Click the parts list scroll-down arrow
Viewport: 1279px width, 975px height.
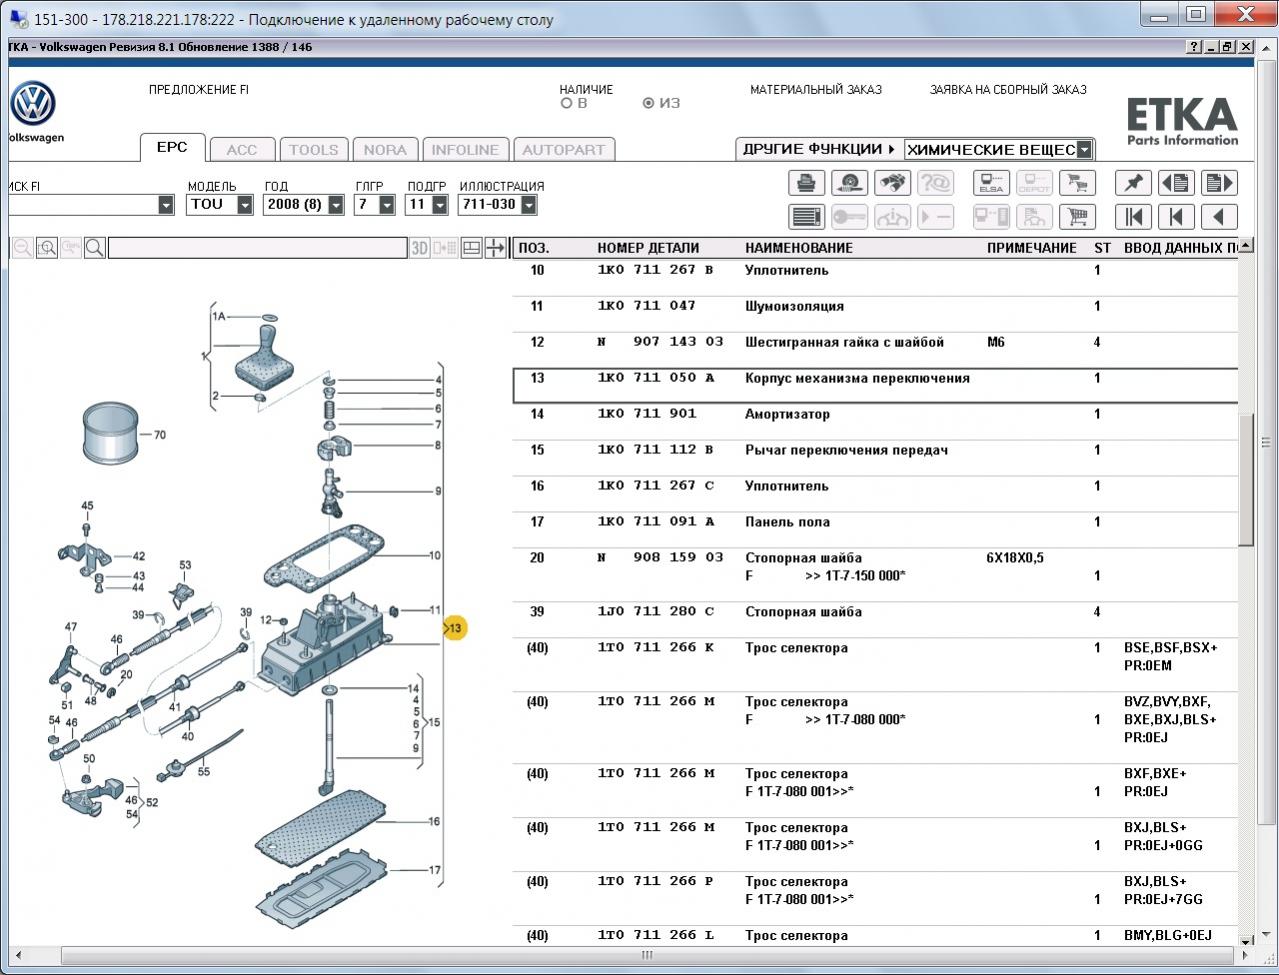(x=1246, y=940)
